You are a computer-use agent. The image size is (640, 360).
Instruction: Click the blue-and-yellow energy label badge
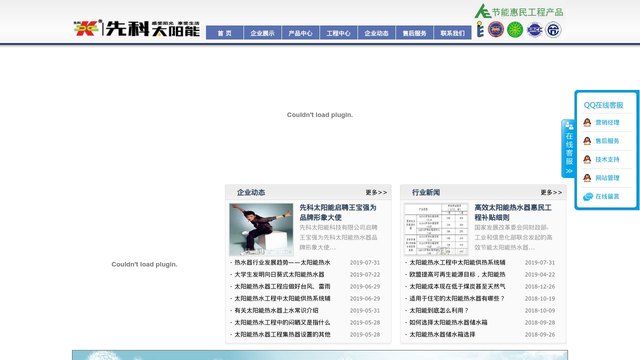tap(480, 30)
